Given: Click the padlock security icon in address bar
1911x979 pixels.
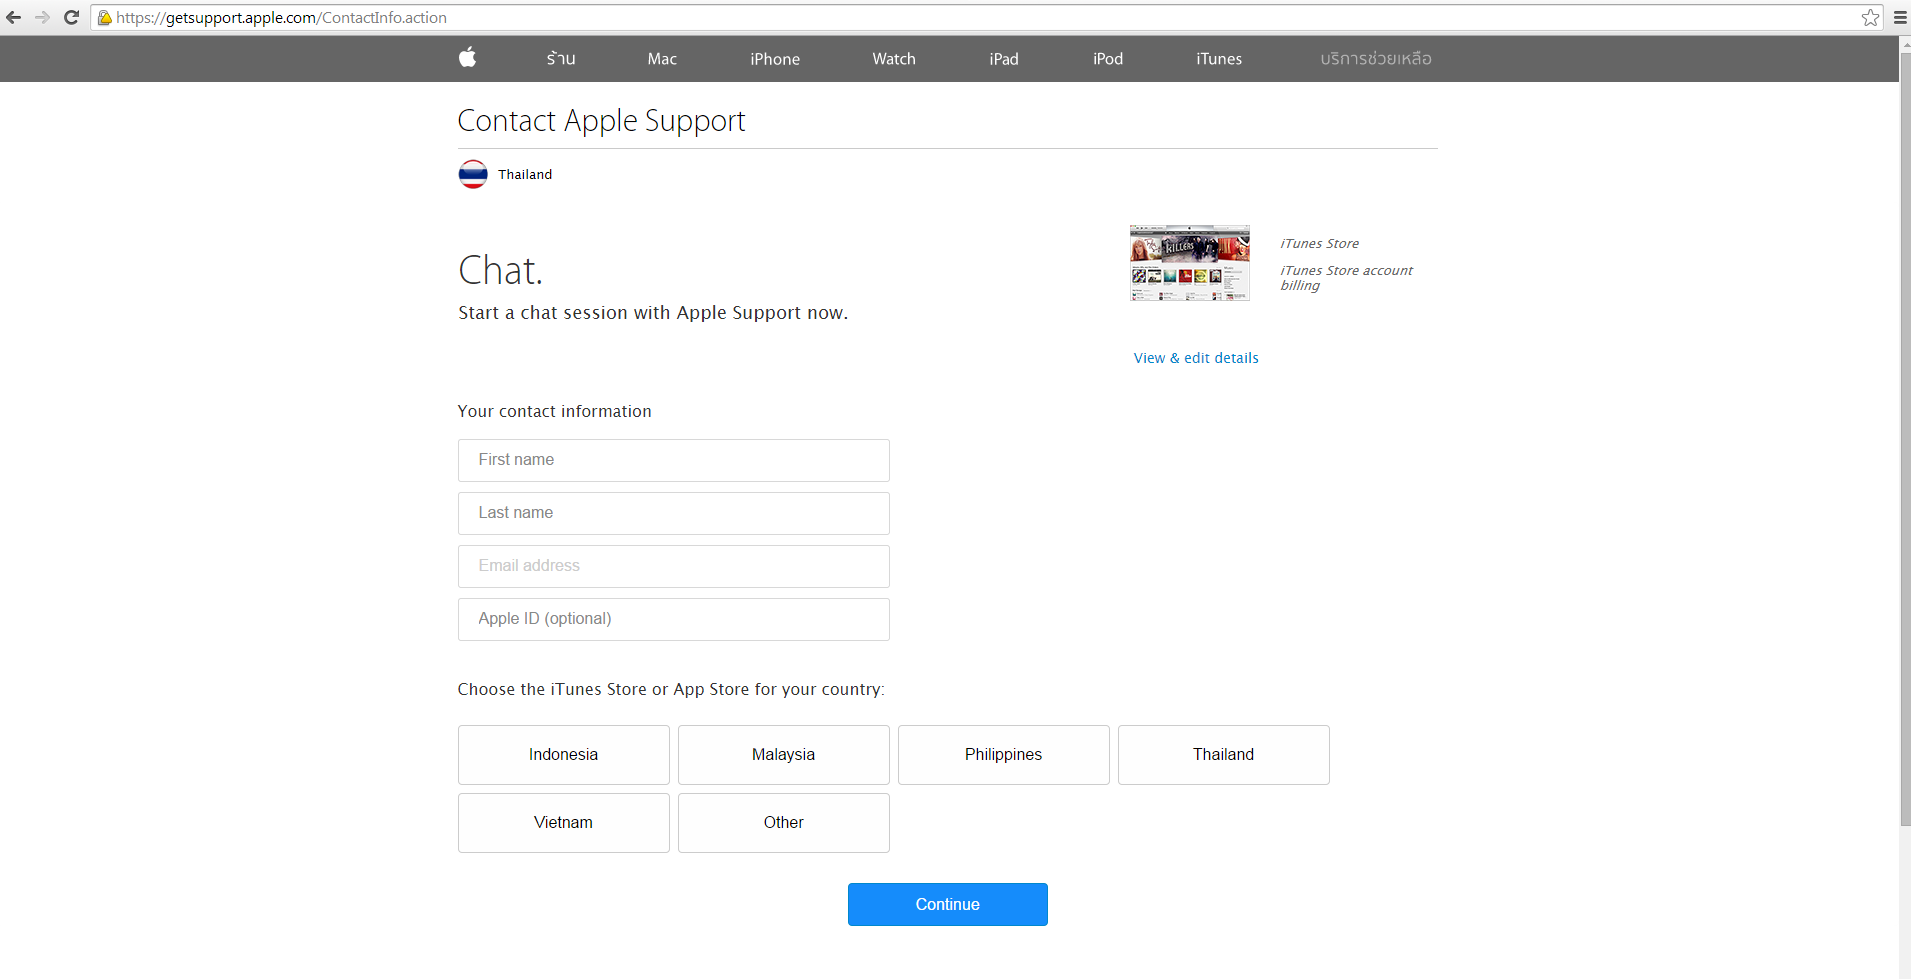Looking at the screenshot, I should pos(104,17).
